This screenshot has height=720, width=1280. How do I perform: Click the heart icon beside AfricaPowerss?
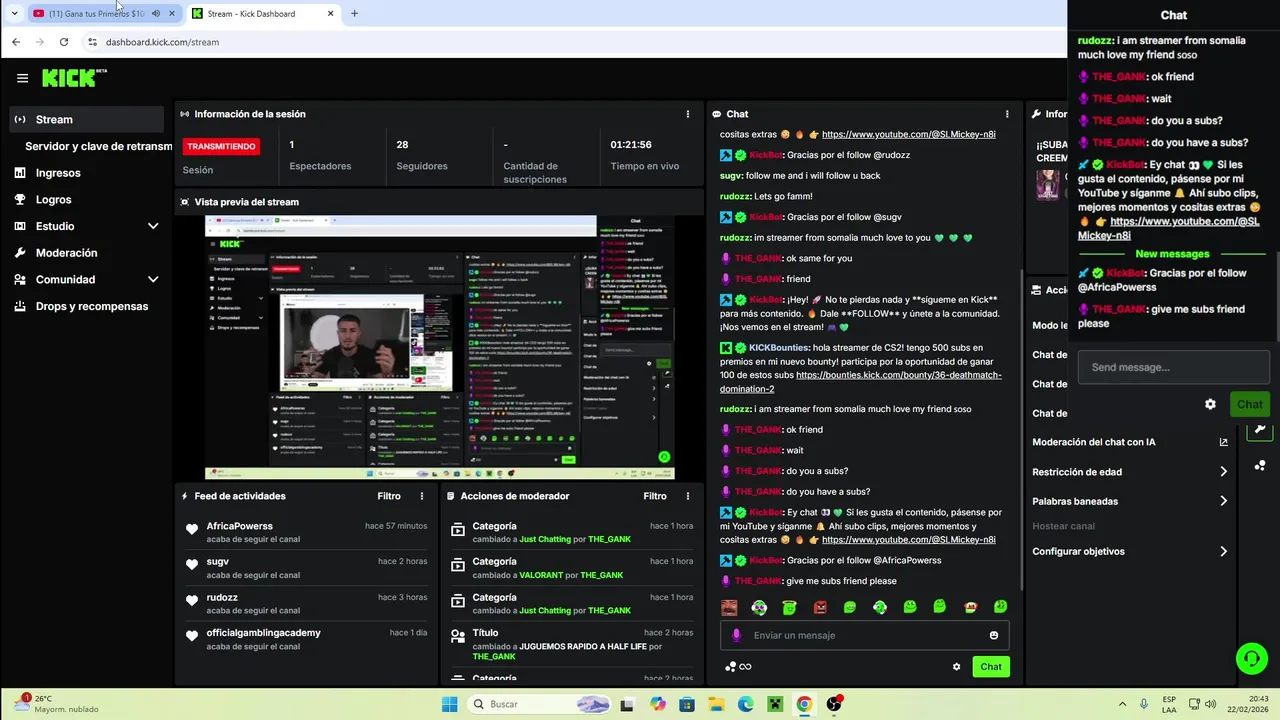(x=192, y=530)
